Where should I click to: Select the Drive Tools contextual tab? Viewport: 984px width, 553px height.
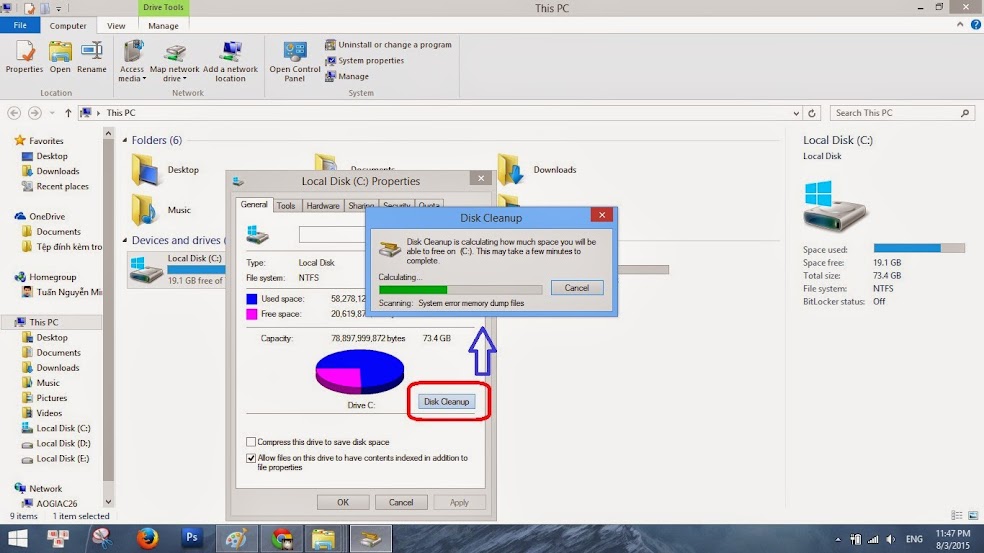pyautogui.click(x=163, y=8)
